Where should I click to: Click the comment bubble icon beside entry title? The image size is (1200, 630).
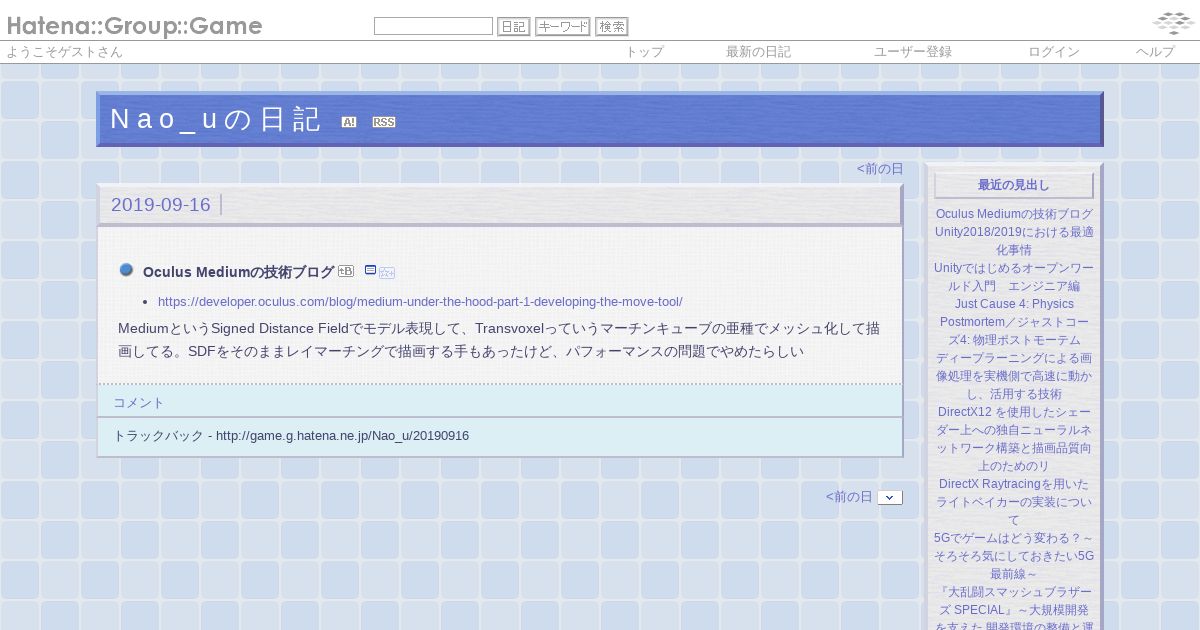tap(370, 270)
